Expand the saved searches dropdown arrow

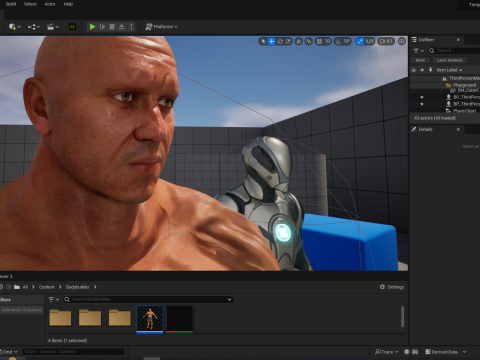point(229,300)
